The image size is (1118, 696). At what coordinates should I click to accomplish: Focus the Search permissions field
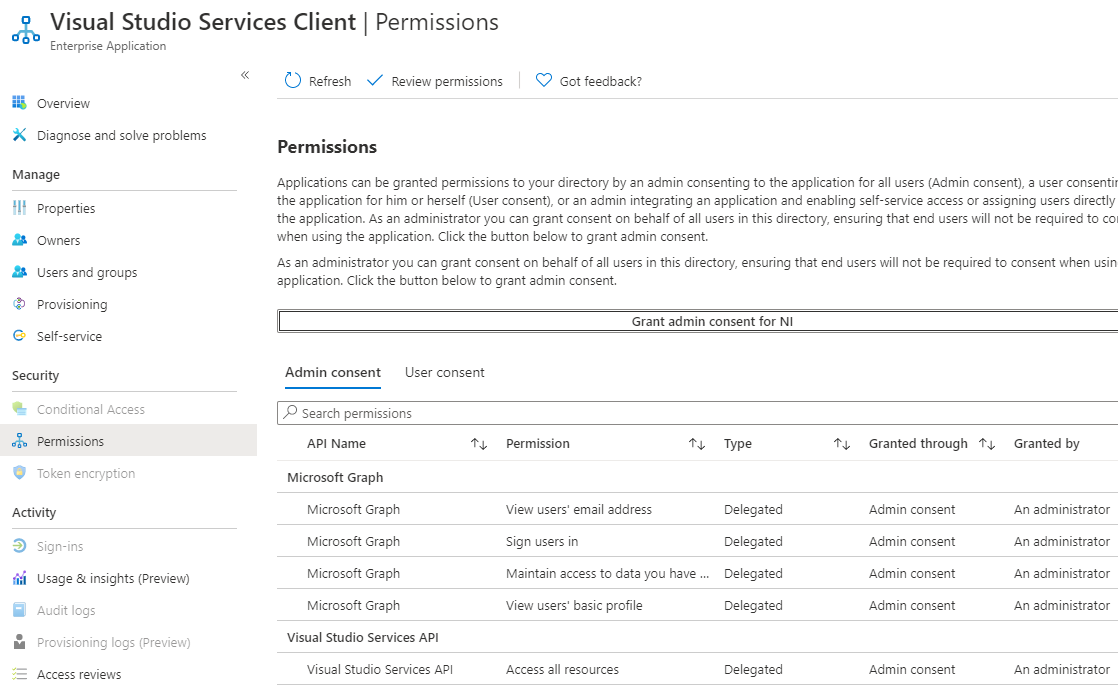point(698,413)
